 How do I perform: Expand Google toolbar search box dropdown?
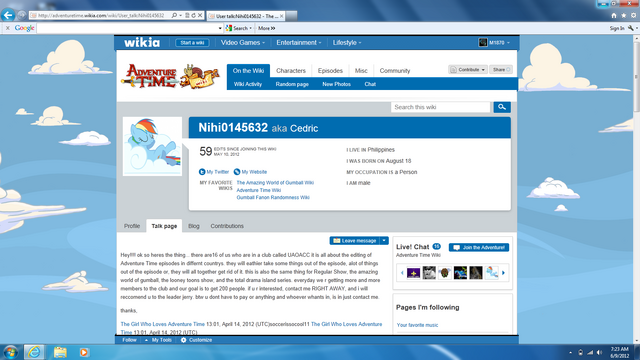click(220, 28)
